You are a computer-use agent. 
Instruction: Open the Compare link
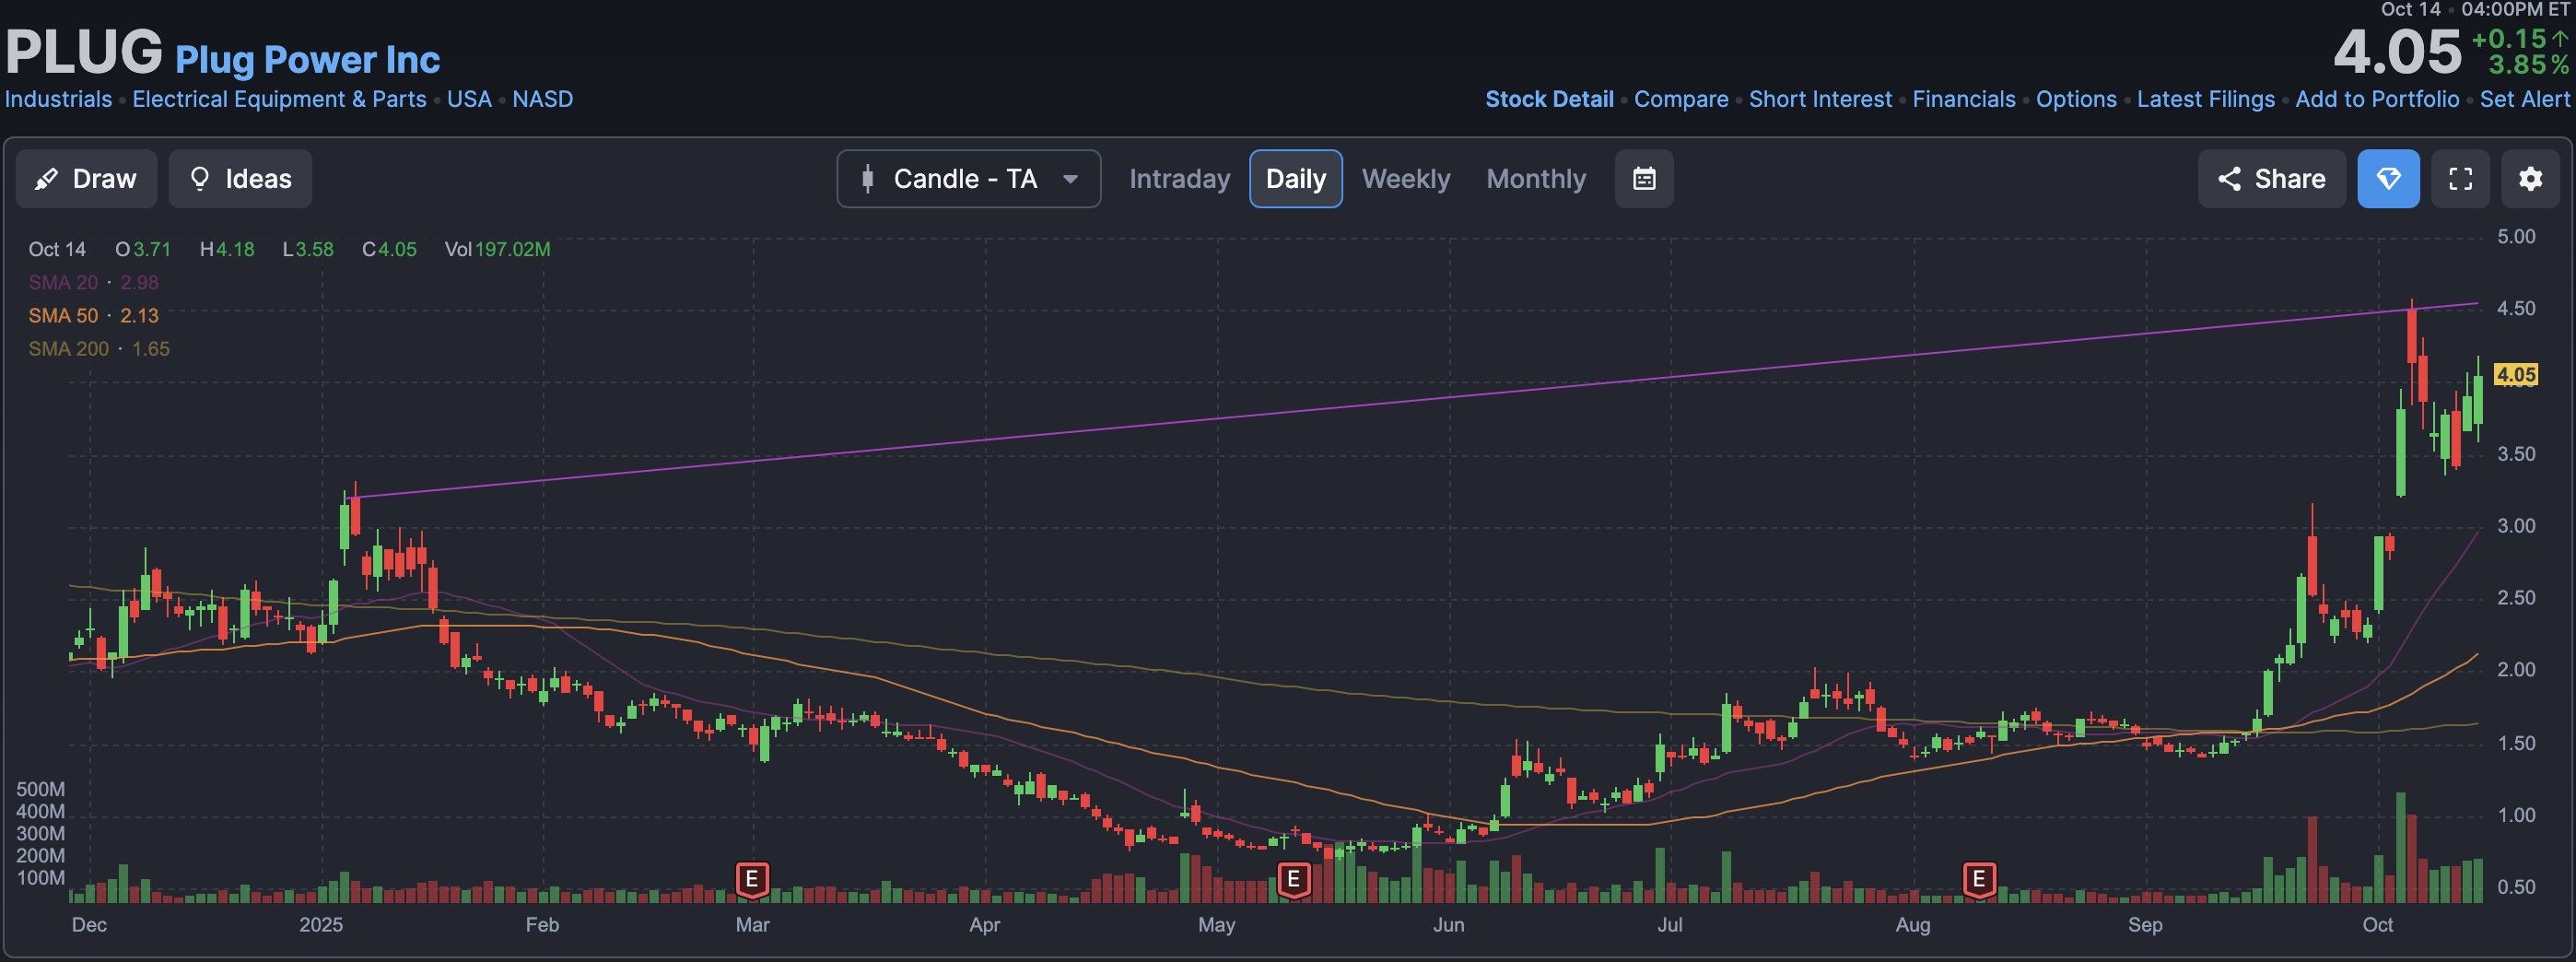(x=1681, y=99)
